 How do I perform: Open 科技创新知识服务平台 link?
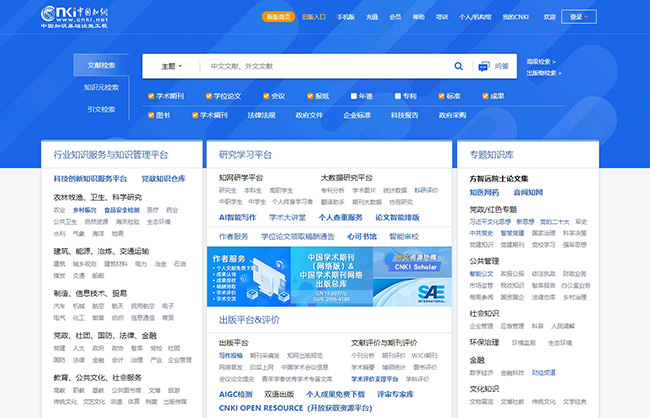[x=90, y=179]
